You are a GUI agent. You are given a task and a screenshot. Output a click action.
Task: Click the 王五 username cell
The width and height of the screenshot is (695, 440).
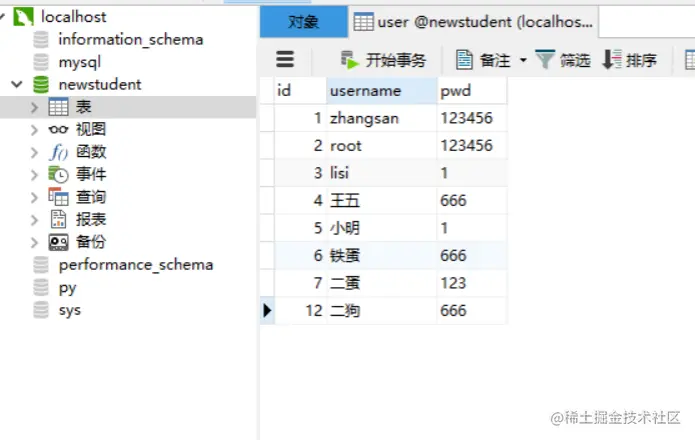coord(382,201)
